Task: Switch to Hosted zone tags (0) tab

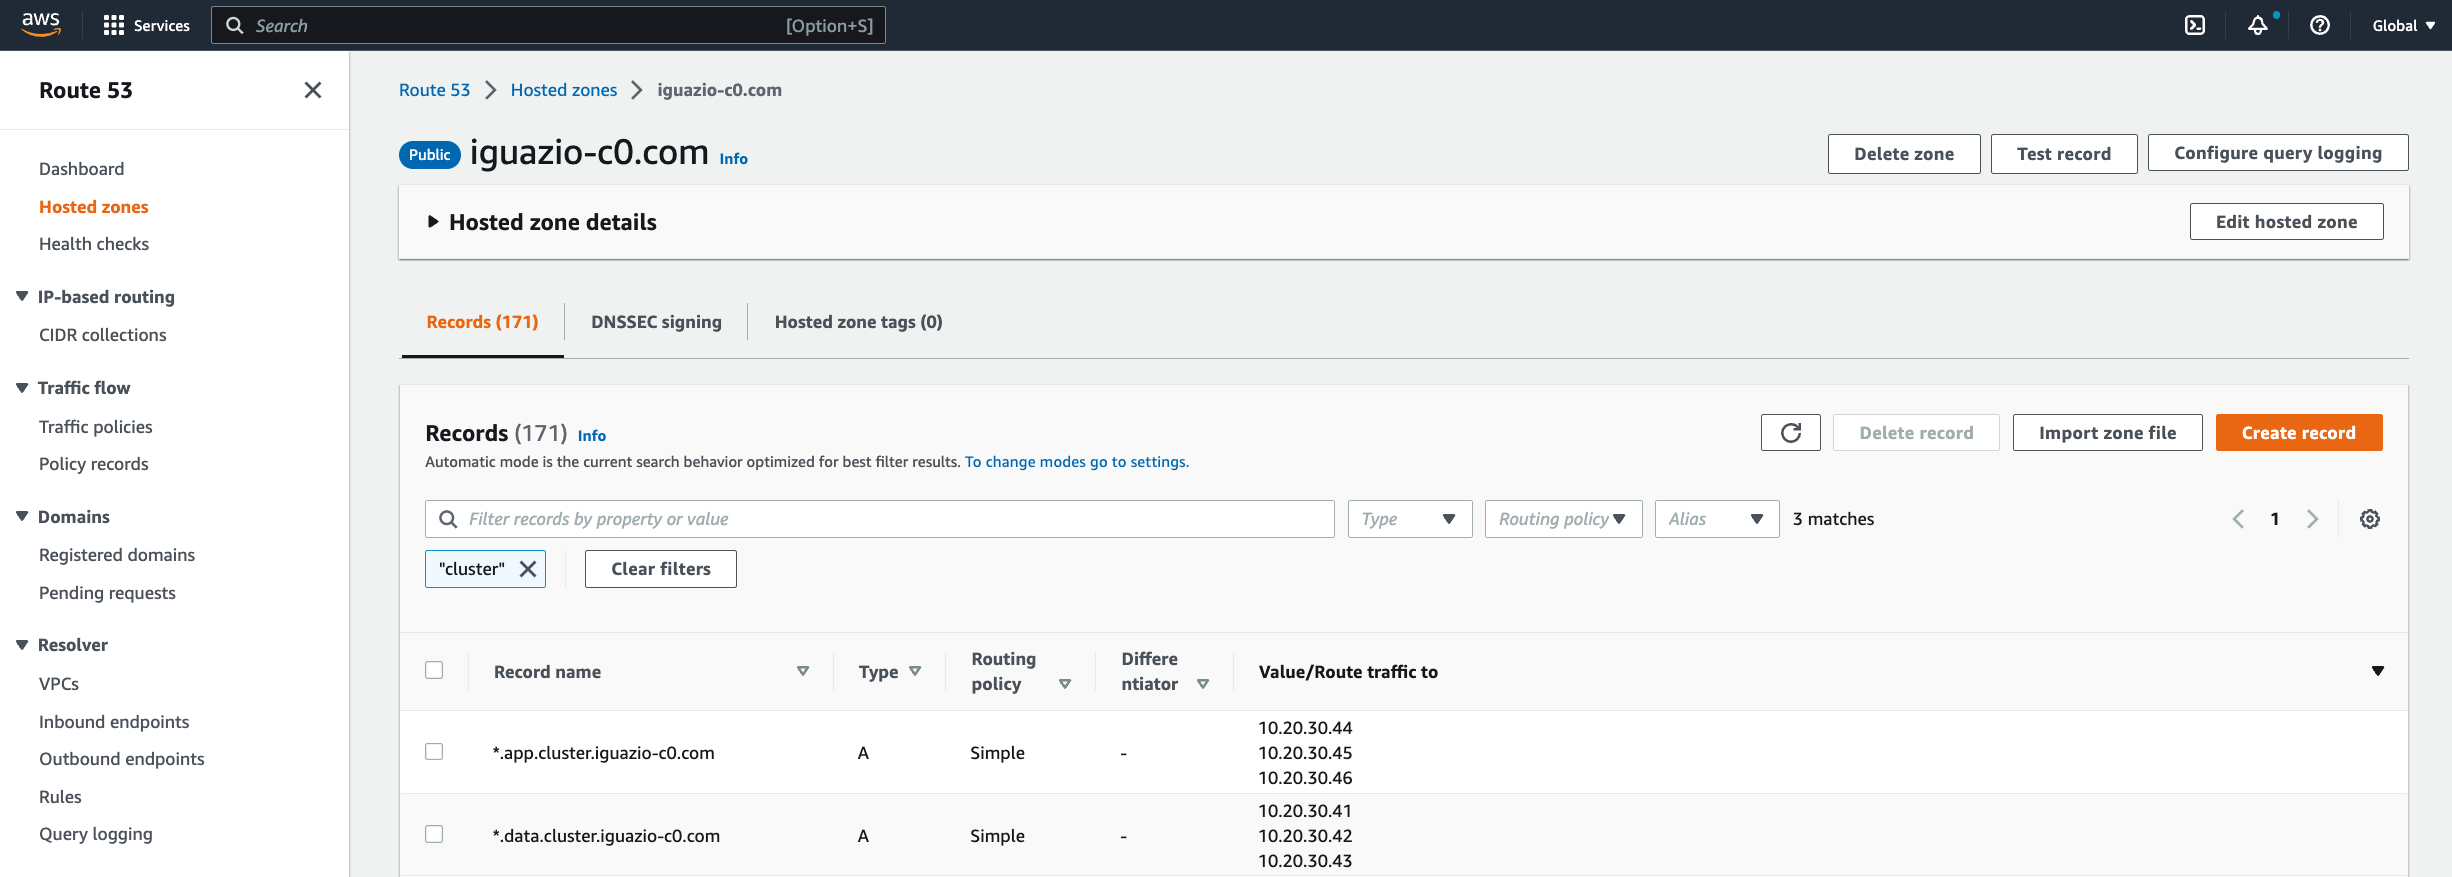Action: tap(859, 322)
